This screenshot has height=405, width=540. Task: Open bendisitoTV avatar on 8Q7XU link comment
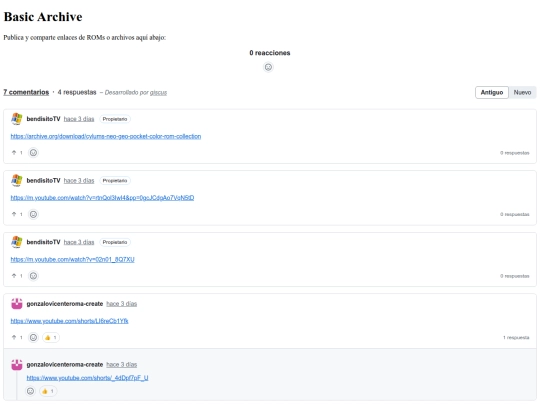17,242
